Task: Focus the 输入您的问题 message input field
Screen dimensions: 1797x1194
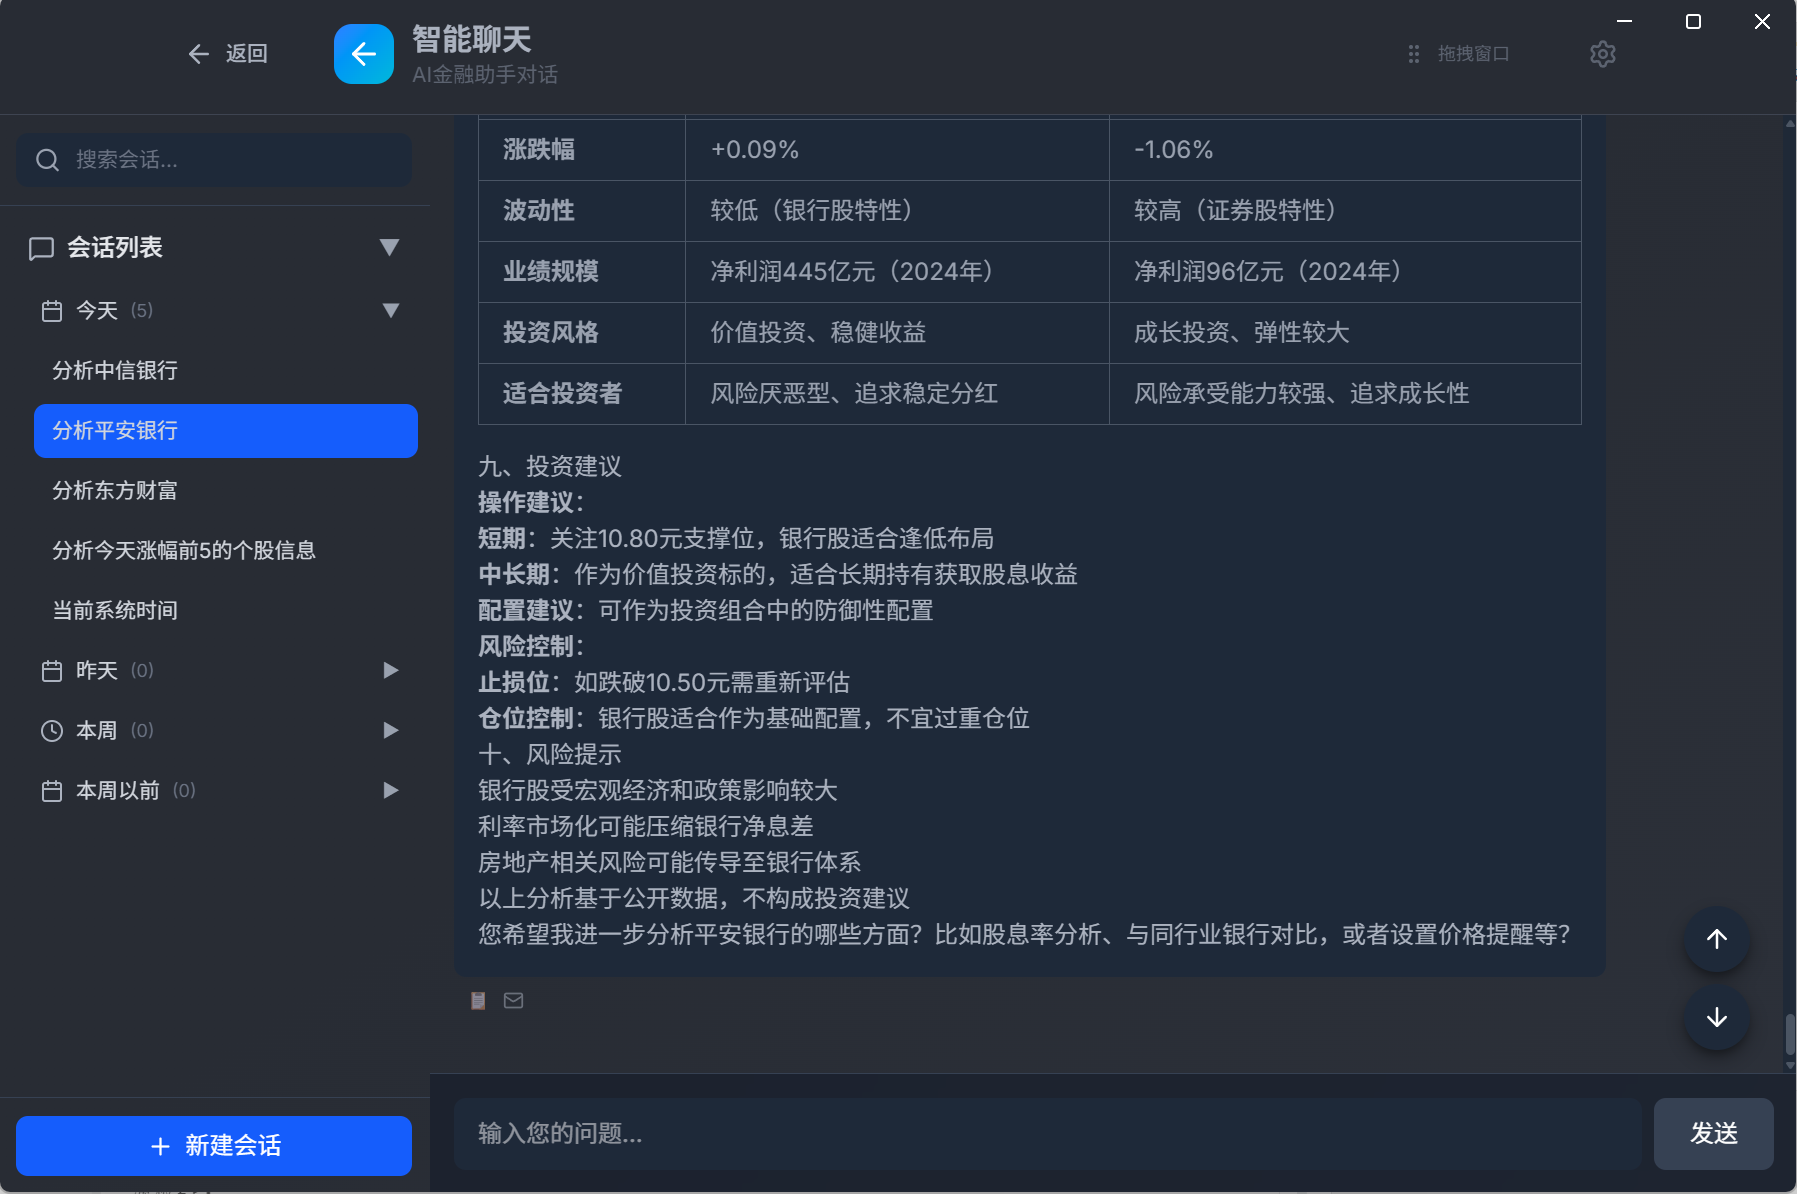Action: [1046, 1133]
